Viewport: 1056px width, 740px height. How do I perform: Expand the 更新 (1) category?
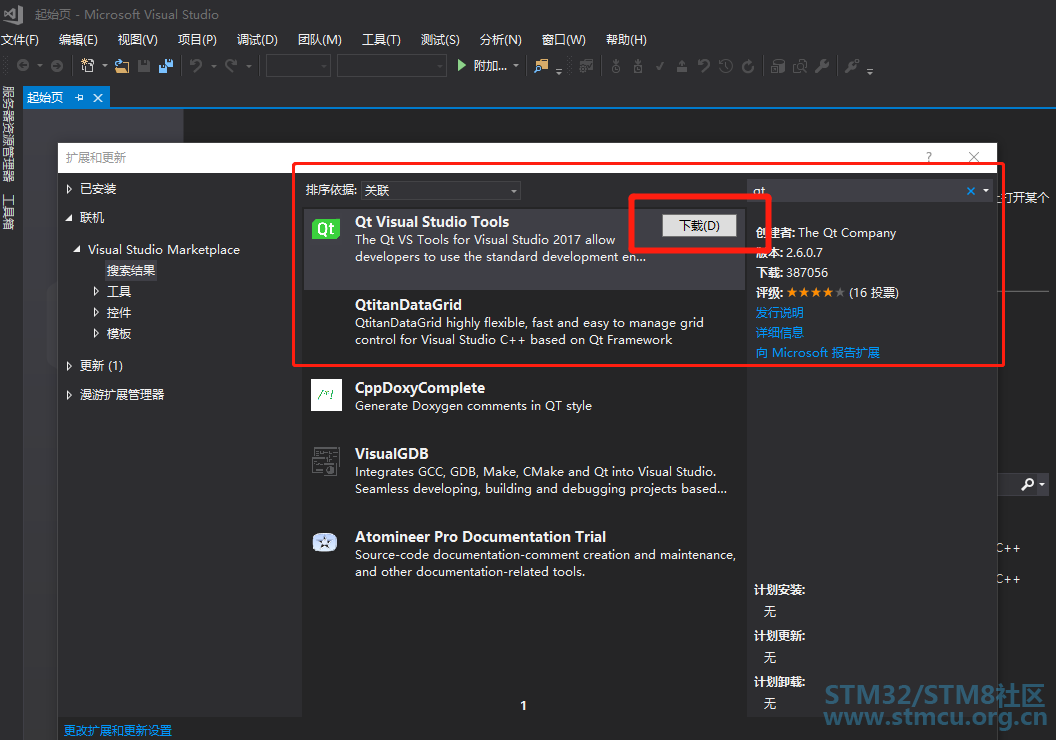tap(69, 366)
